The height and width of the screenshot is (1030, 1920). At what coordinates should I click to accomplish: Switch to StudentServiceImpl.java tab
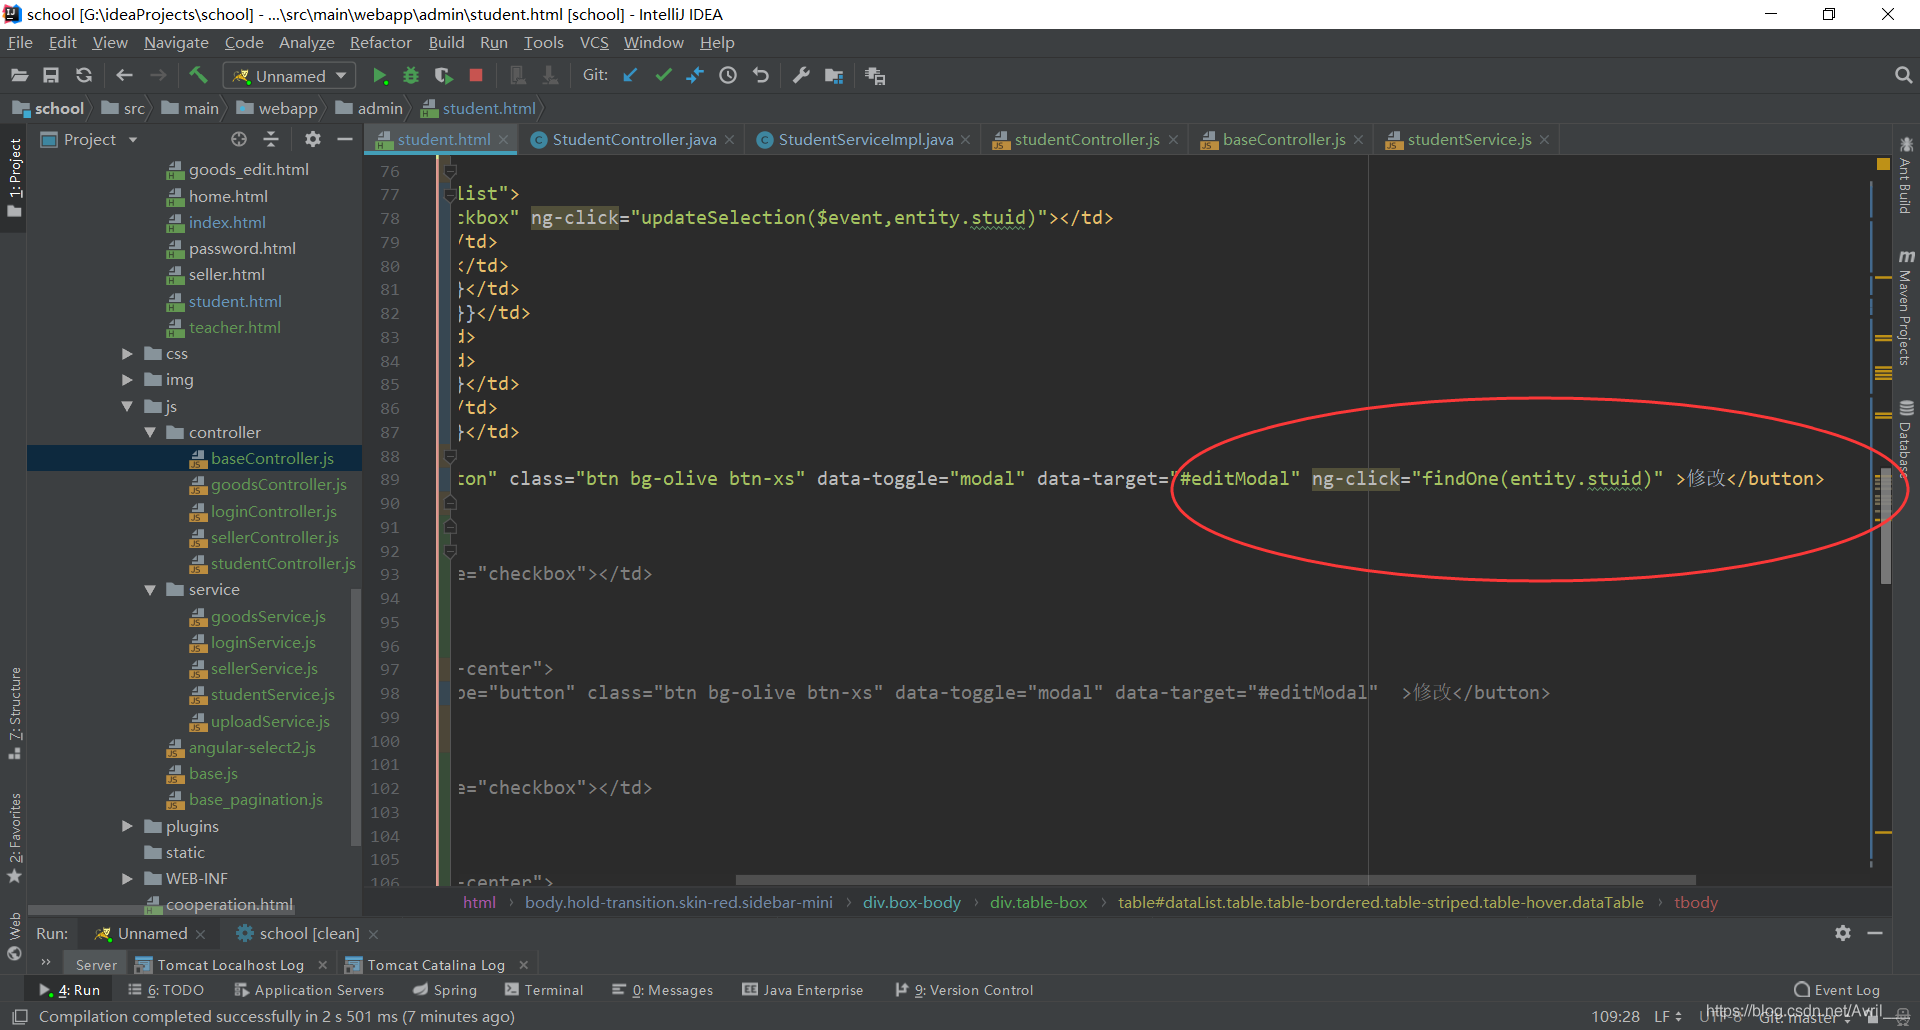click(x=865, y=140)
